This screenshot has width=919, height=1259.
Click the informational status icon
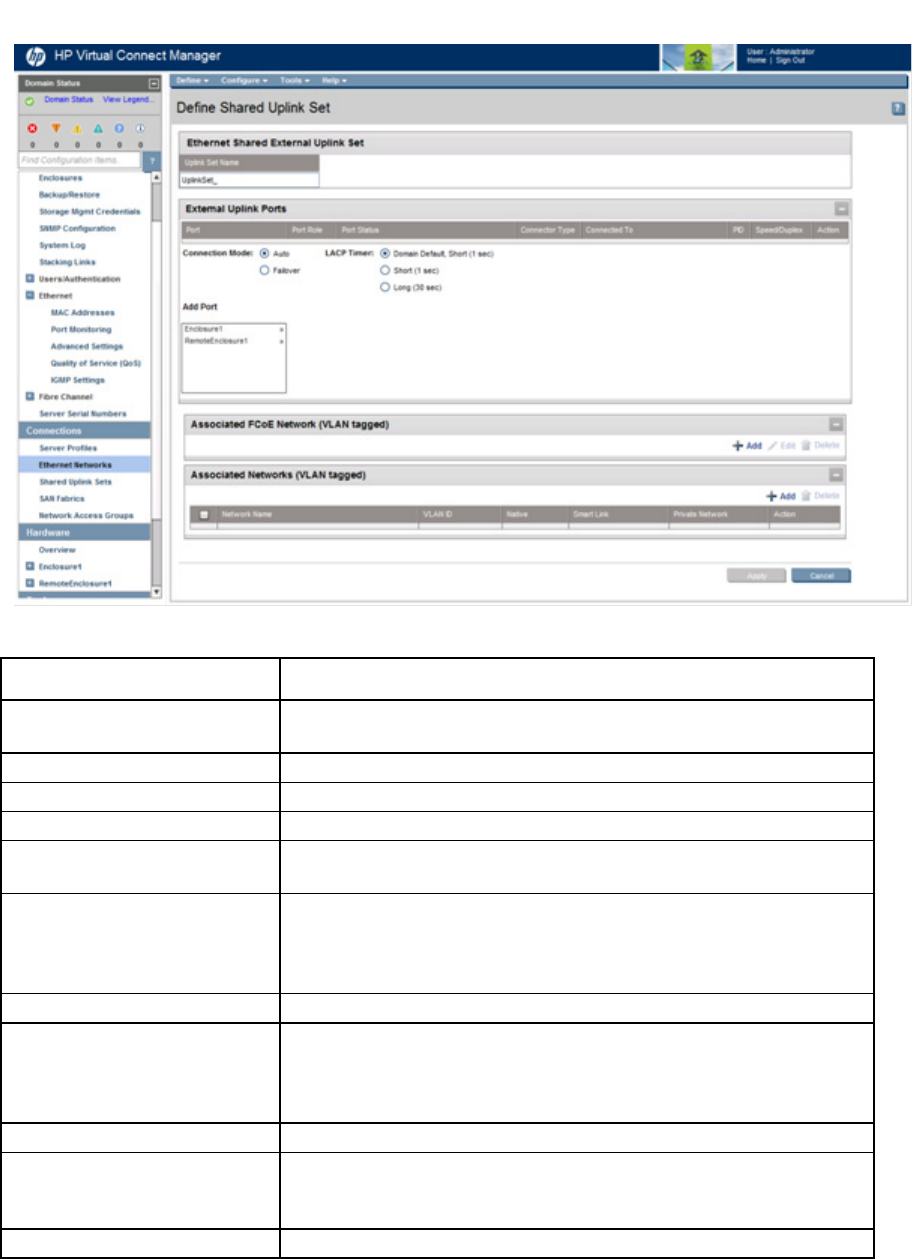click(141, 129)
